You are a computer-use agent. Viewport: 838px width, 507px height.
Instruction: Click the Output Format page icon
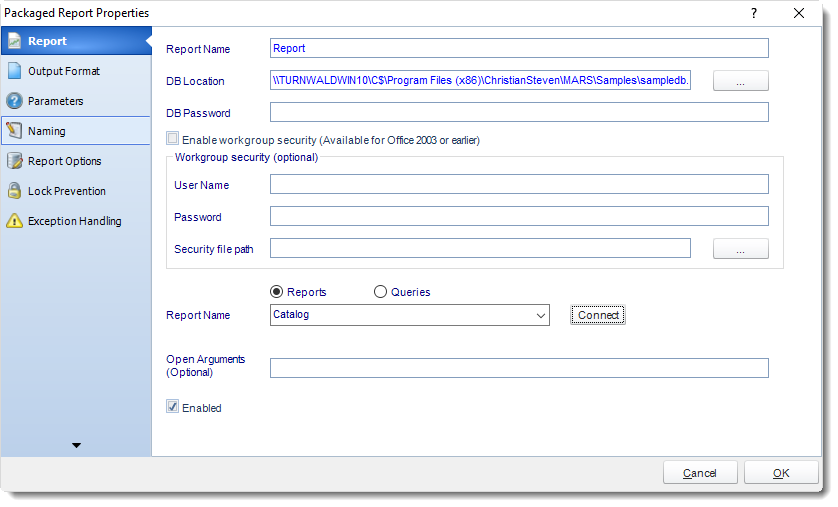(14, 71)
